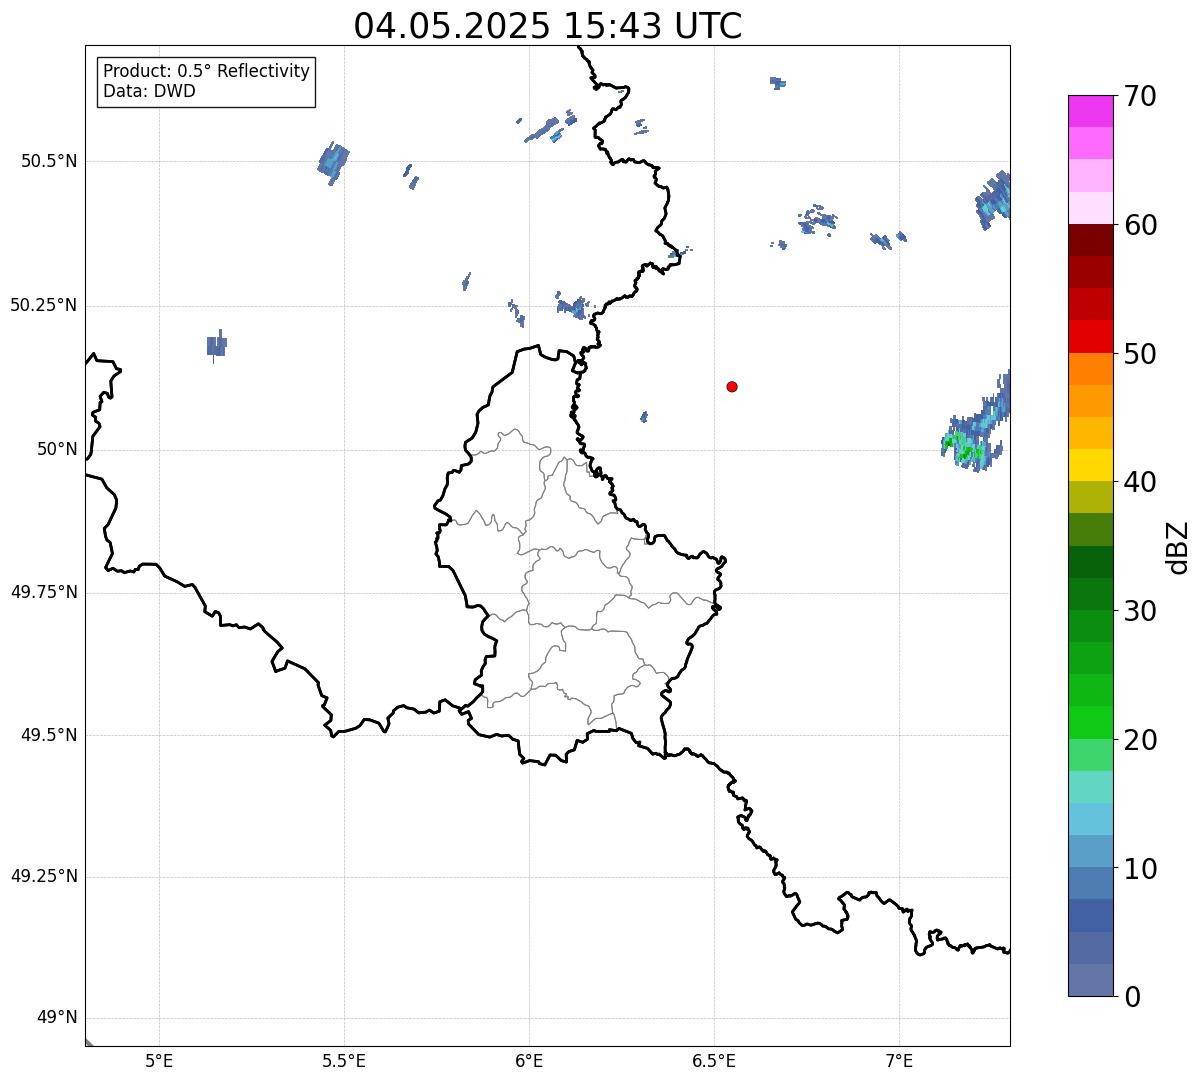The image size is (1202, 1081).
Task: Click the 5°E longitude label
Action: point(159,1060)
